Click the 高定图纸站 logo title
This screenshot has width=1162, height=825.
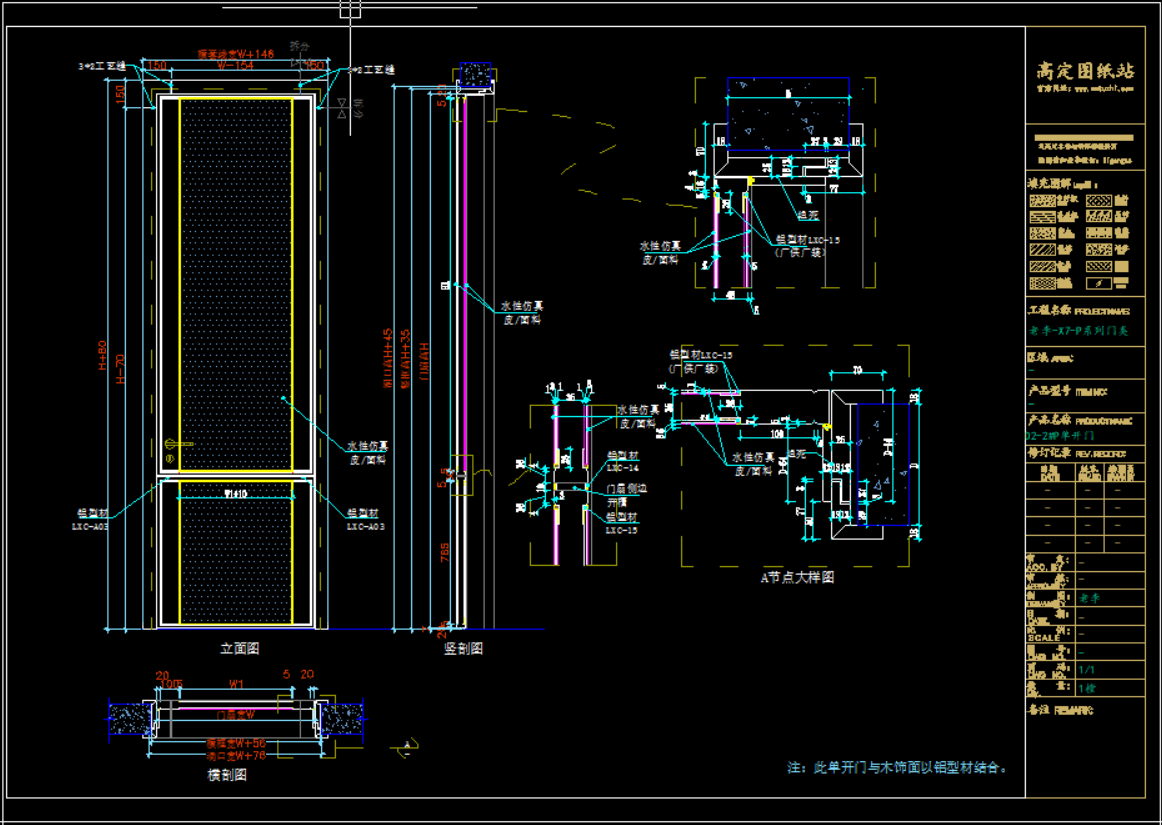(x=1085, y=71)
